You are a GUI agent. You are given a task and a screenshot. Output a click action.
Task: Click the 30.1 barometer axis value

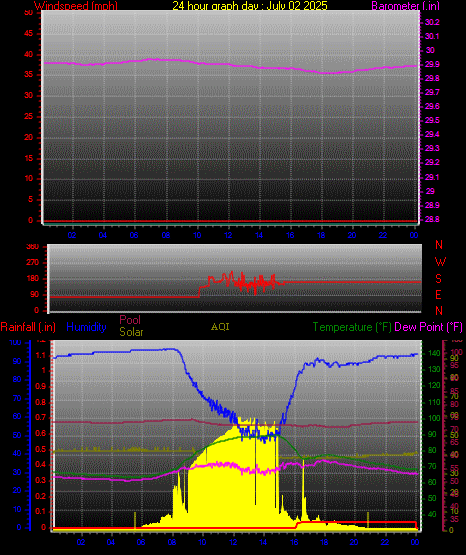[432, 36]
